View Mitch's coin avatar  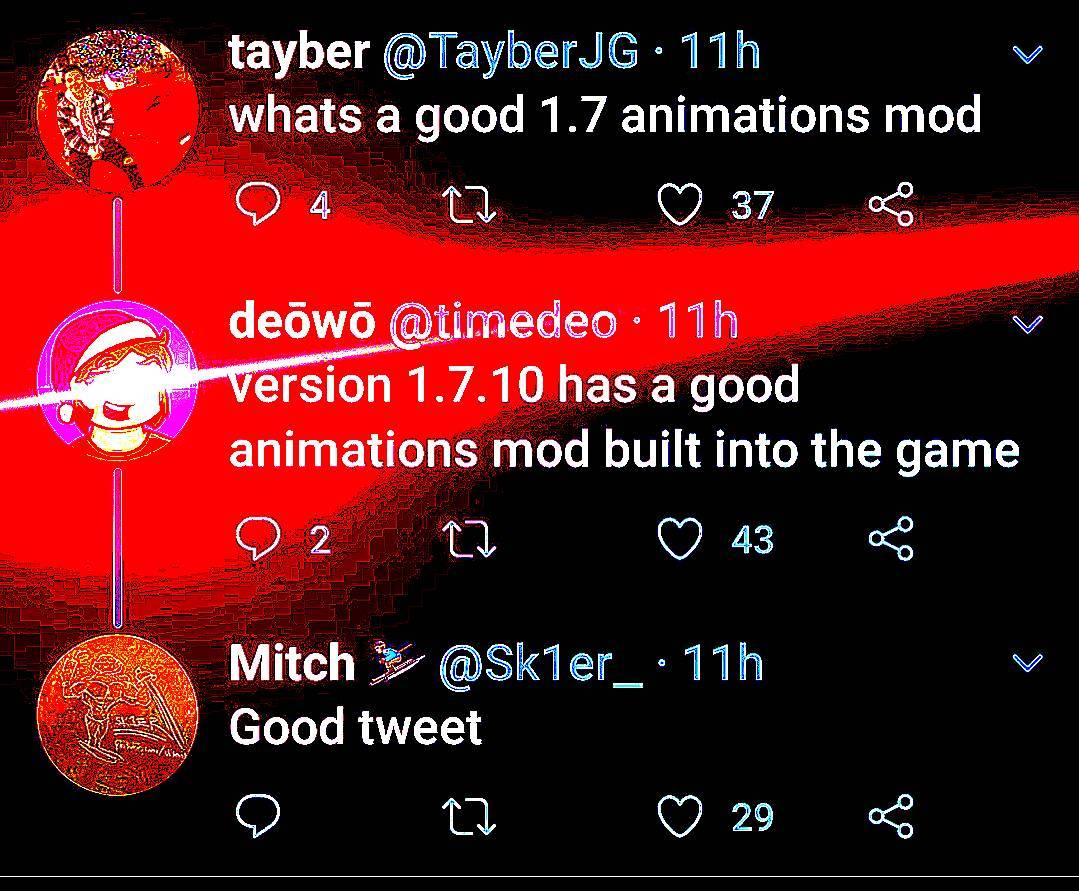point(117,716)
